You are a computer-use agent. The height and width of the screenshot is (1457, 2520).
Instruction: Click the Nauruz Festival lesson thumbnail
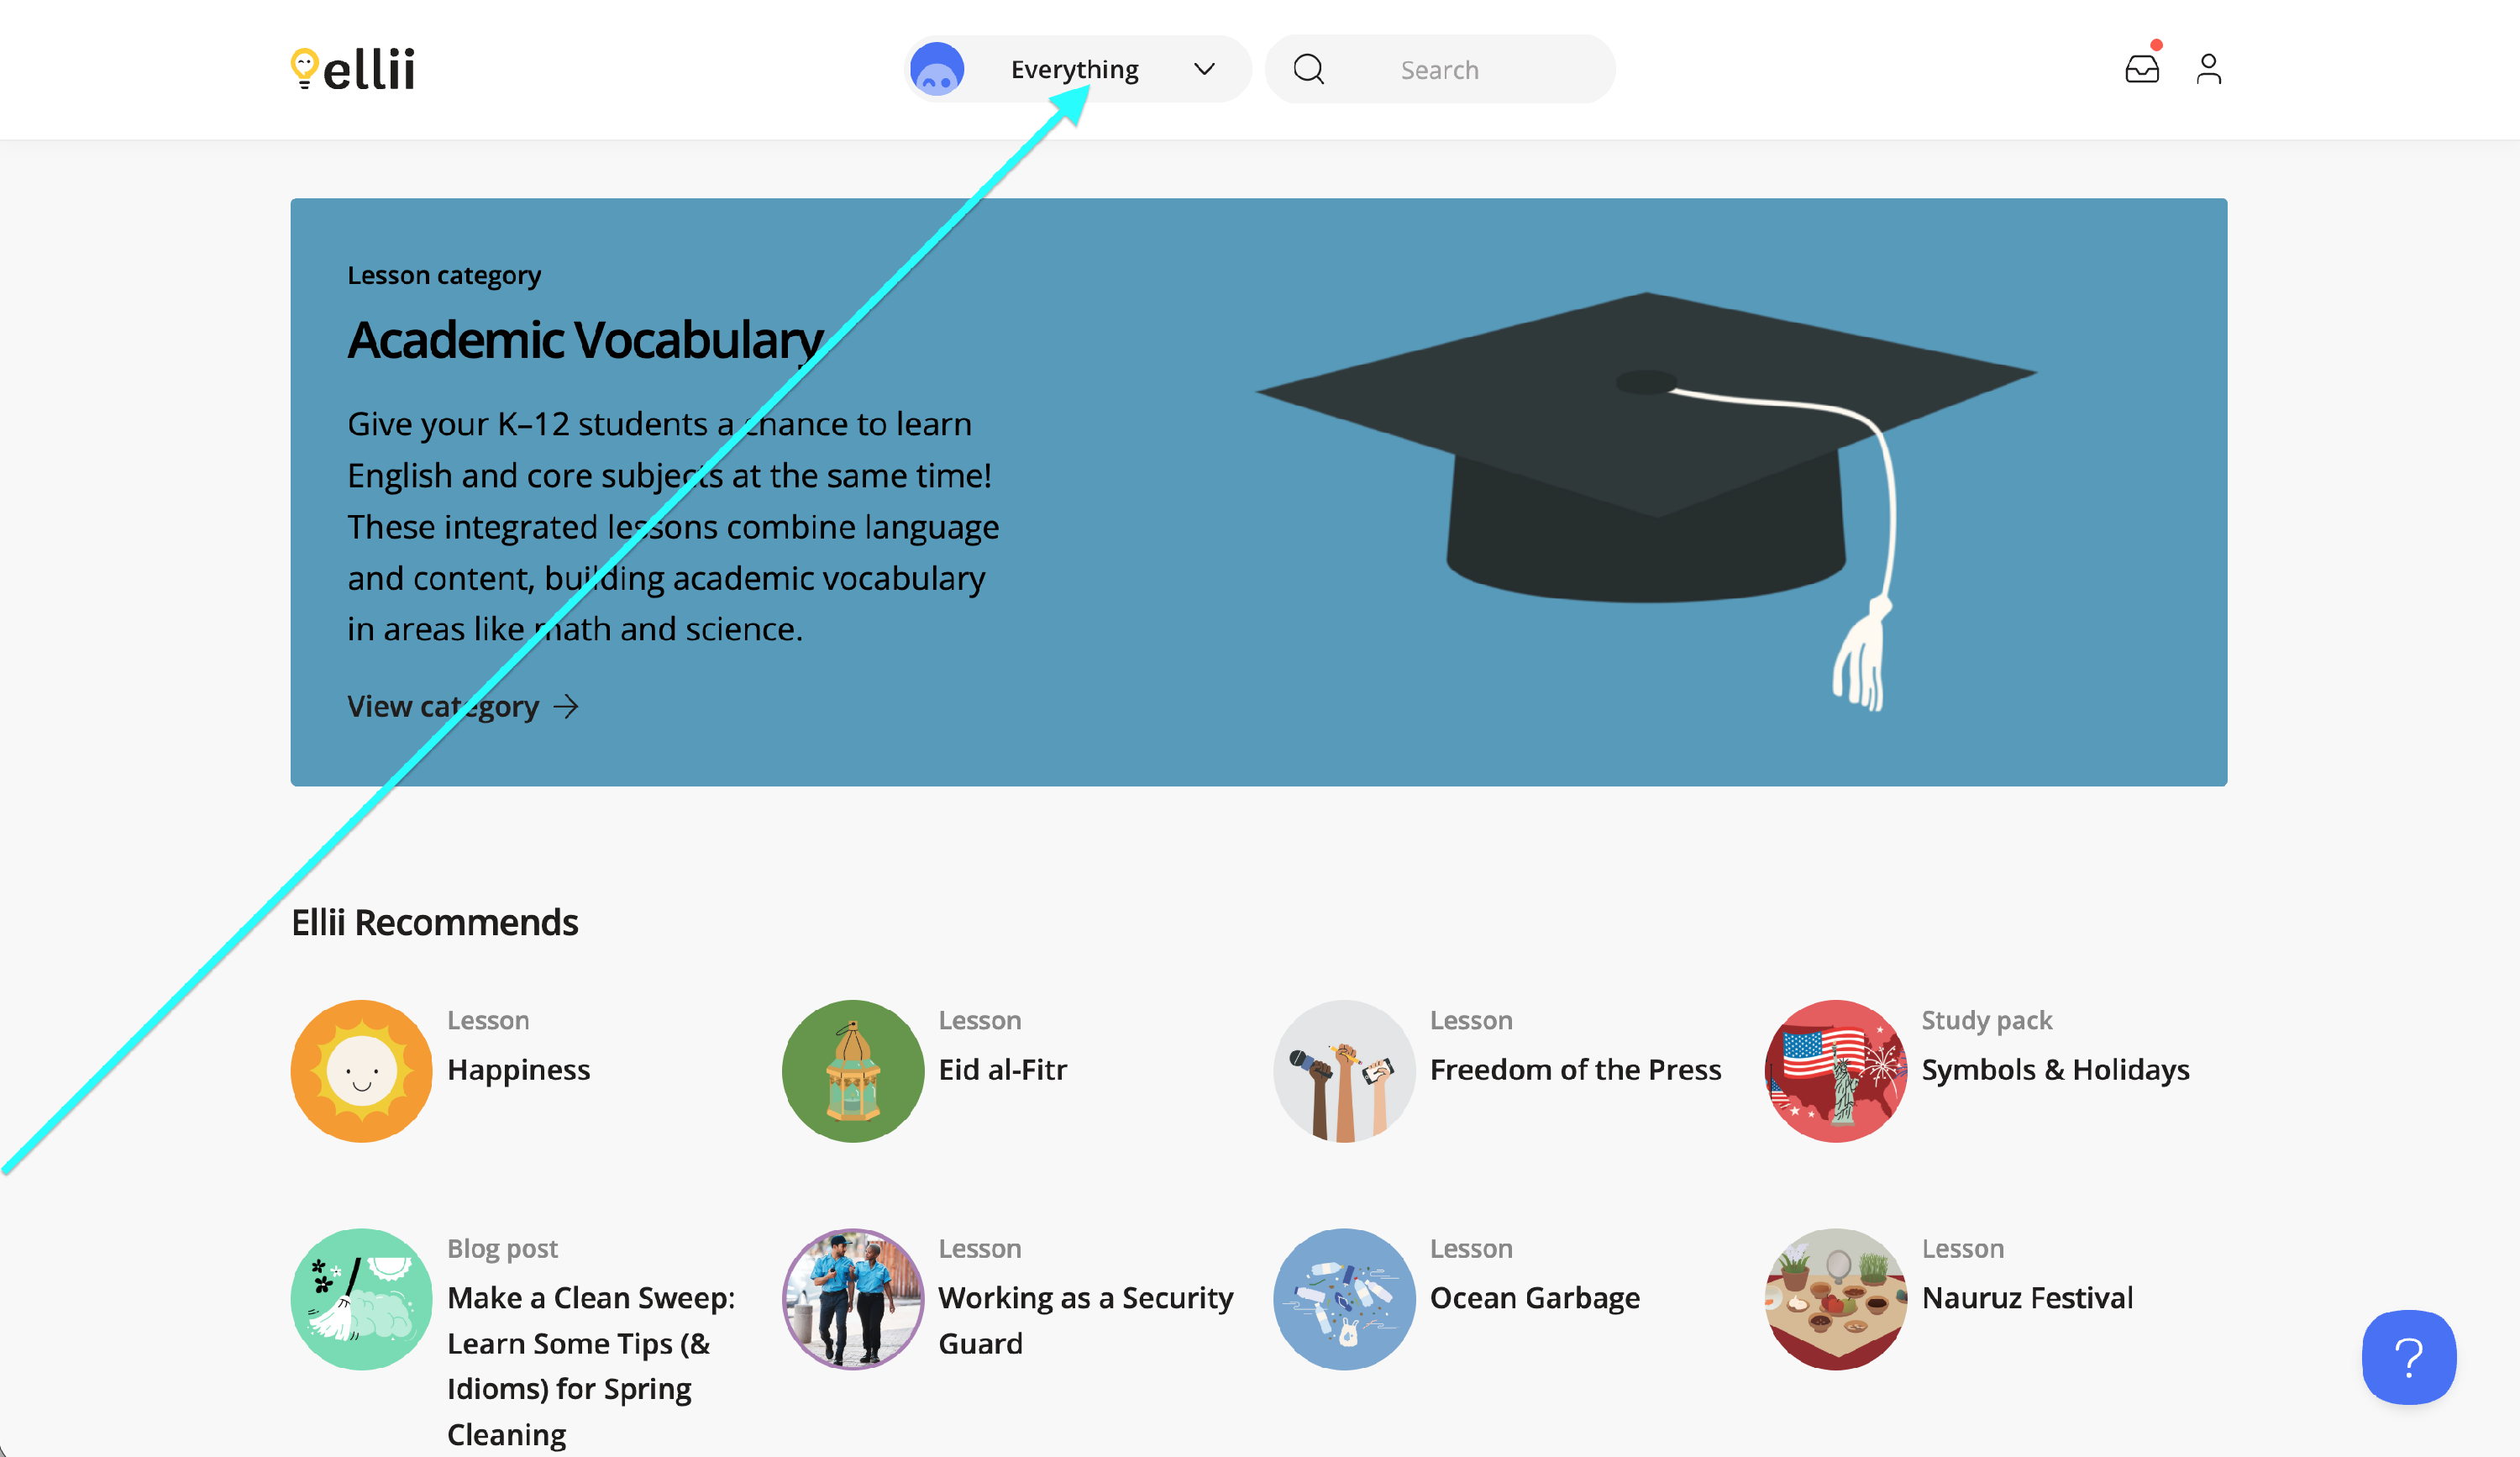pyautogui.click(x=1836, y=1299)
